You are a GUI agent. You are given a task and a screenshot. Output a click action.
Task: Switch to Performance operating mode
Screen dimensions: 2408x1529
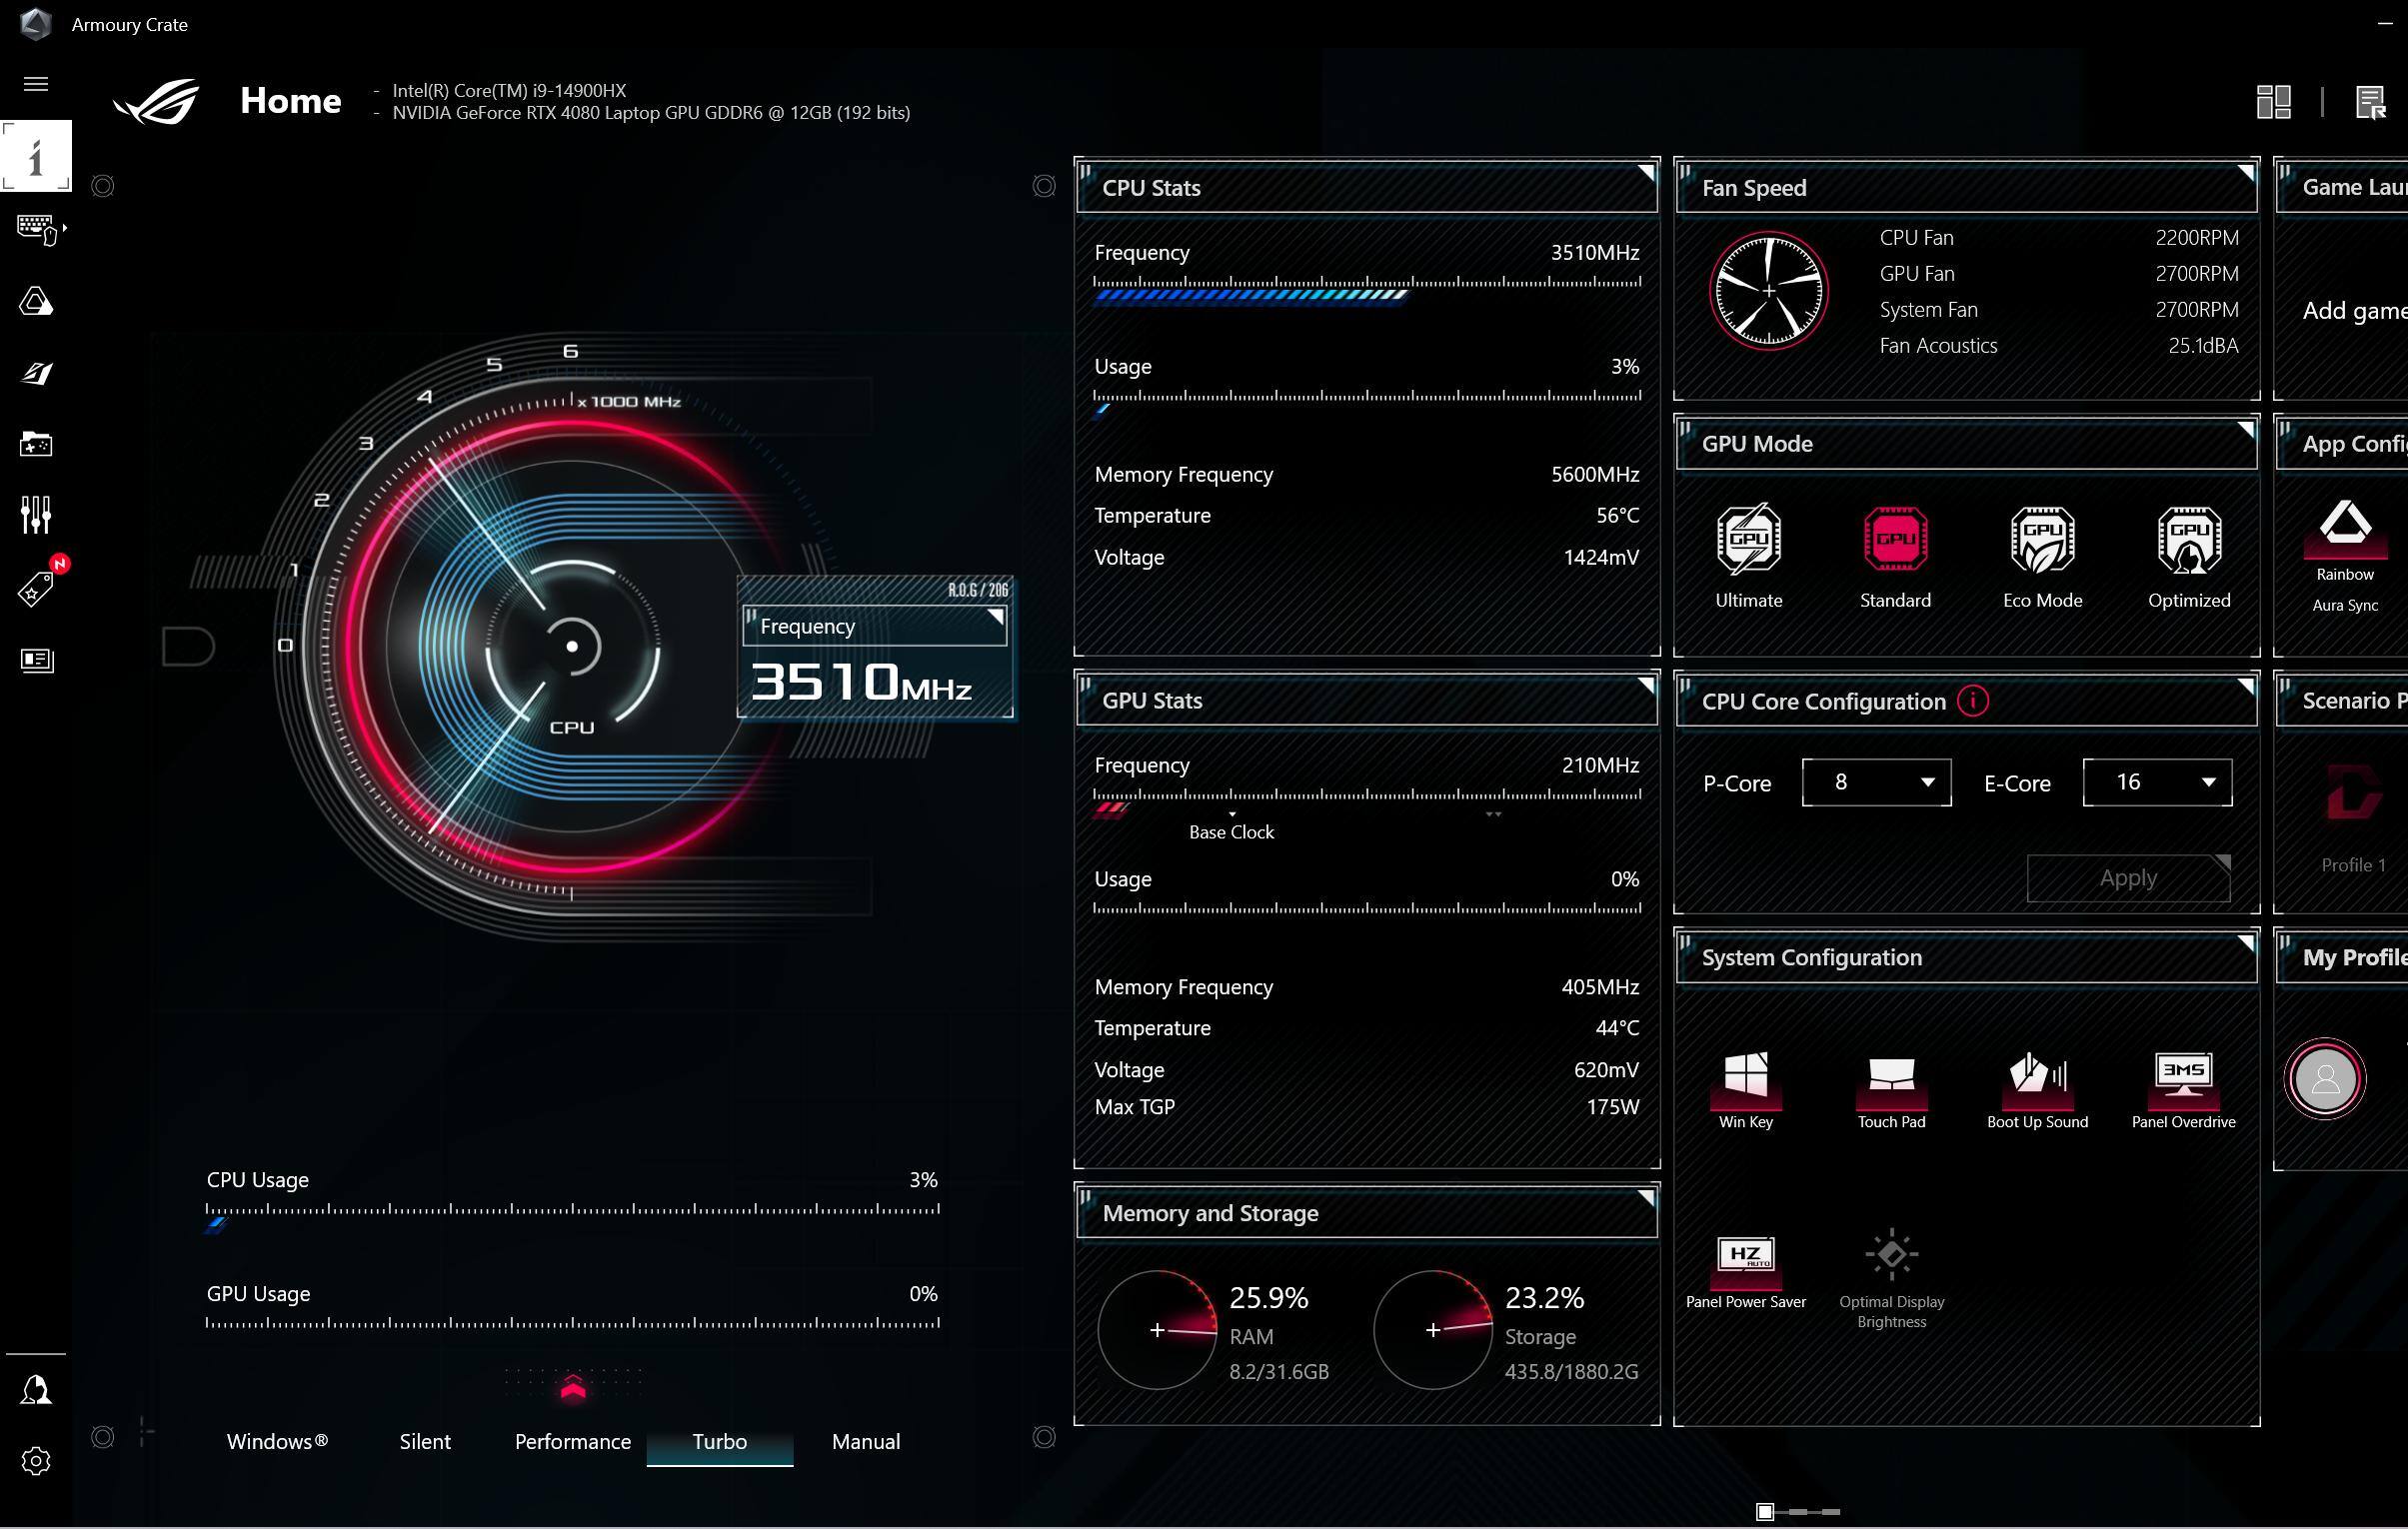pos(573,1441)
